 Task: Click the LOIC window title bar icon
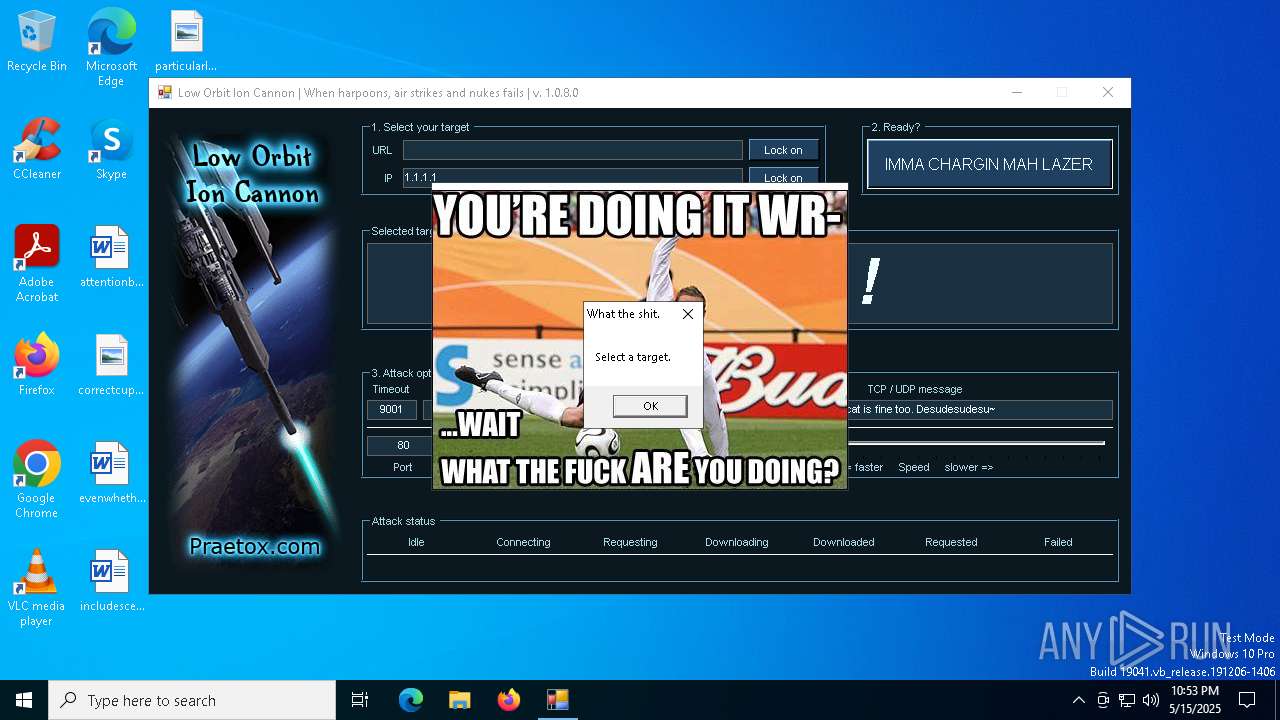[165, 93]
